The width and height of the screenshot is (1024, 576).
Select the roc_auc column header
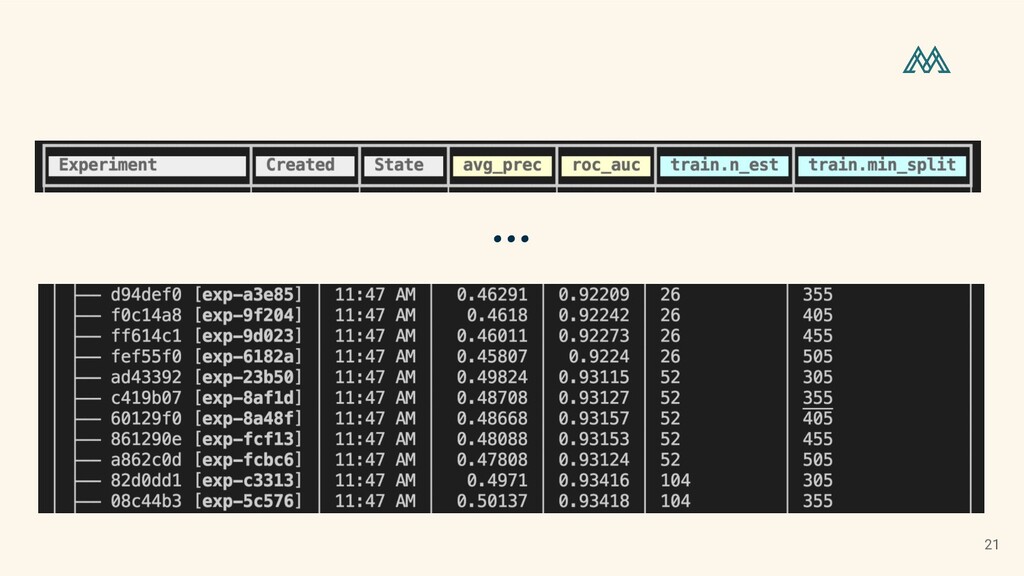click(x=606, y=165)
